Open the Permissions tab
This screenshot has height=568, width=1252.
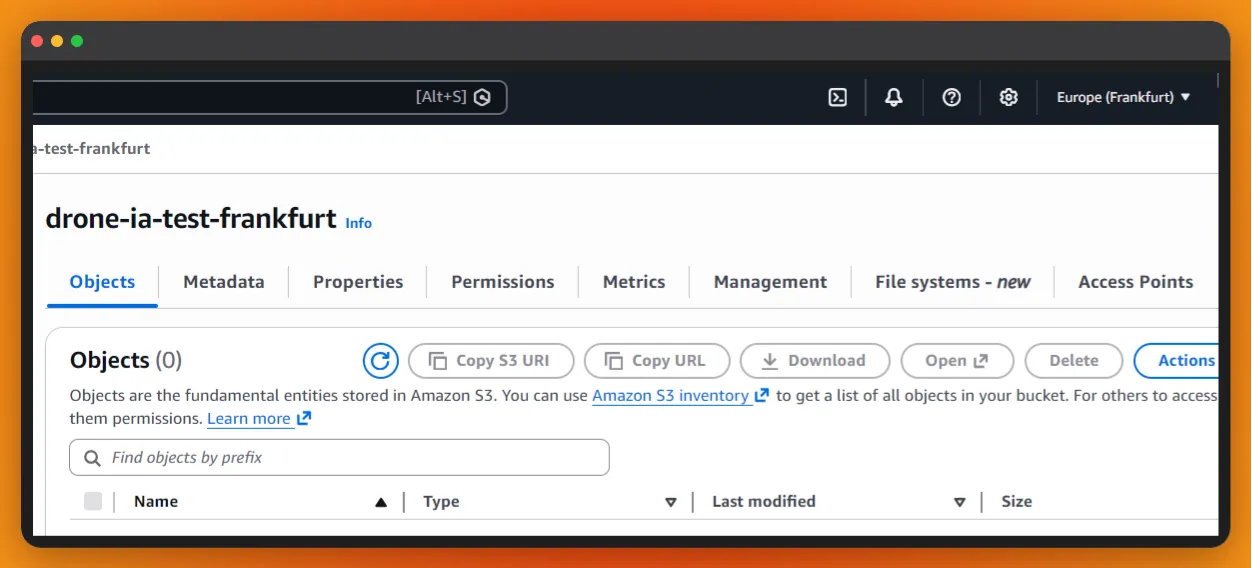[503, 282]
